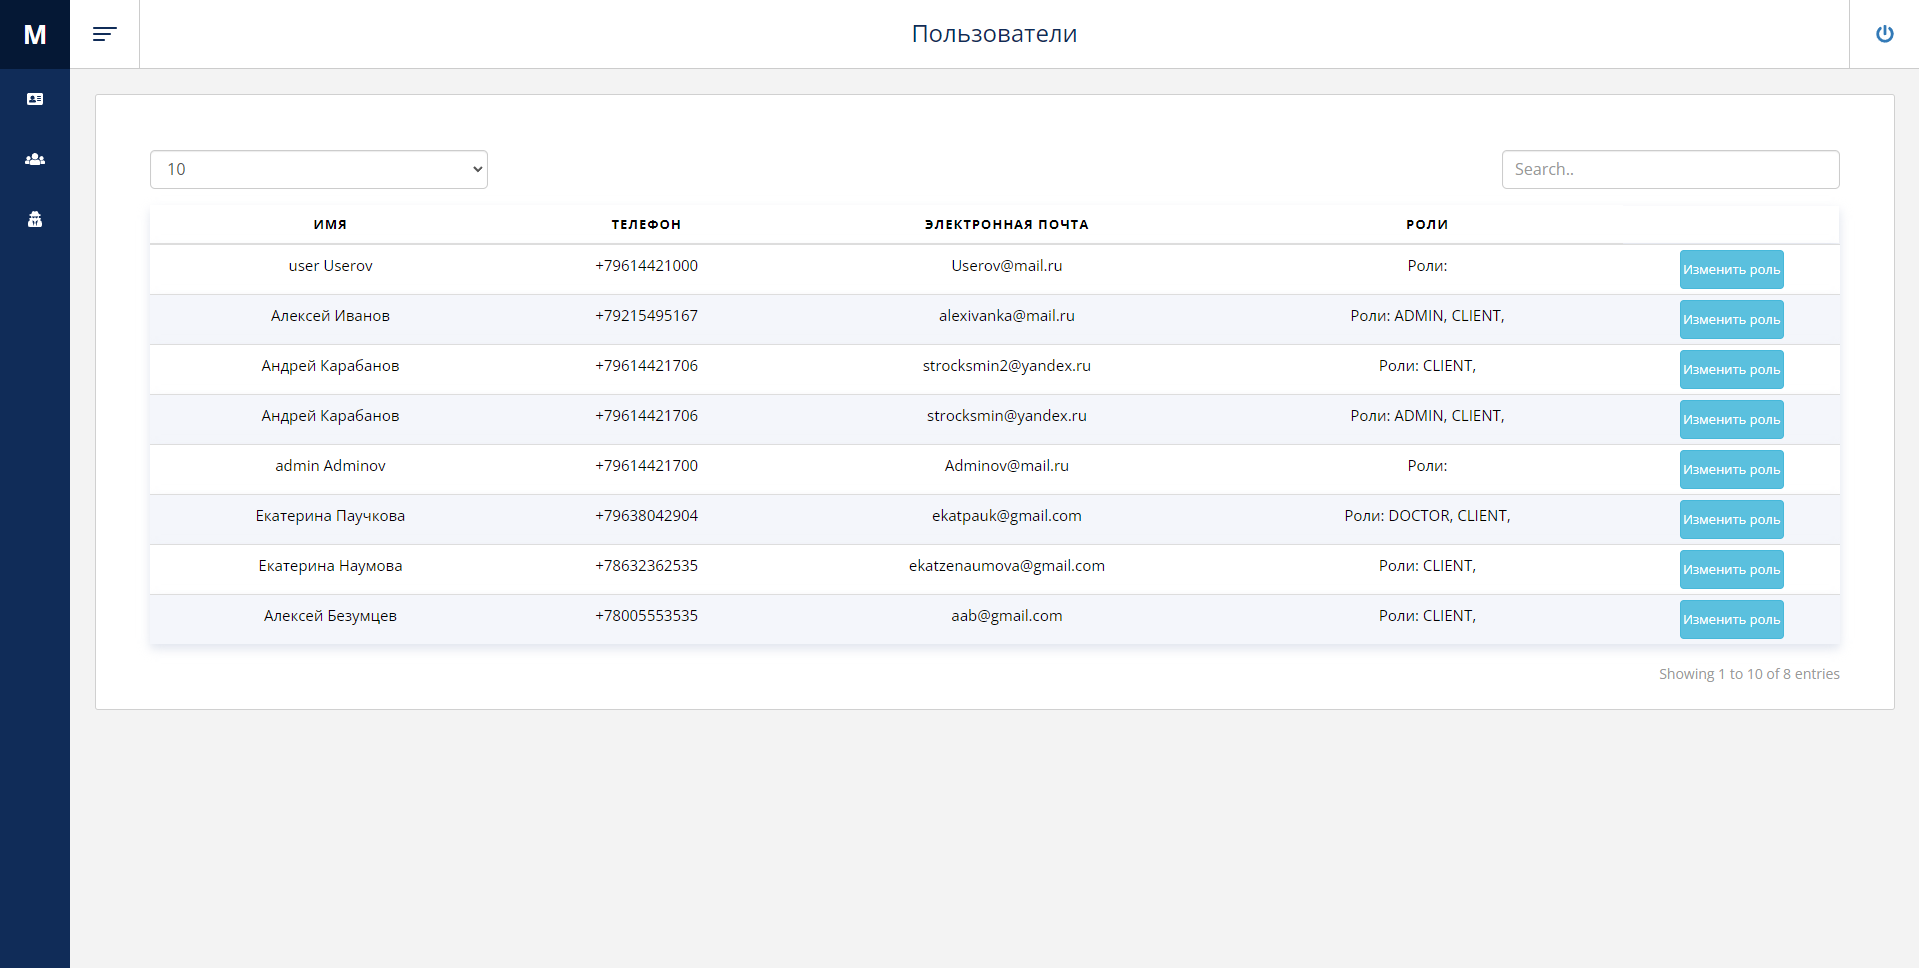Log out using the power icon
Viewport: 1919px width, 968px height.
[1884, 33]
